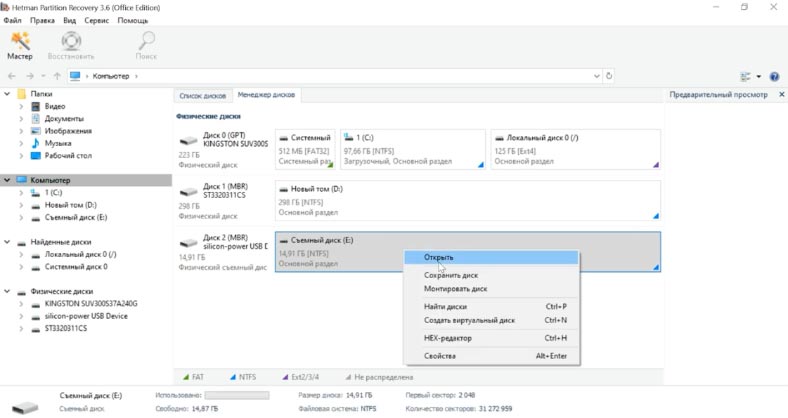The height and width of the screenshot is (418, 788).
Task: Open HEX-редактор from context menu
Action: point(491,338)
